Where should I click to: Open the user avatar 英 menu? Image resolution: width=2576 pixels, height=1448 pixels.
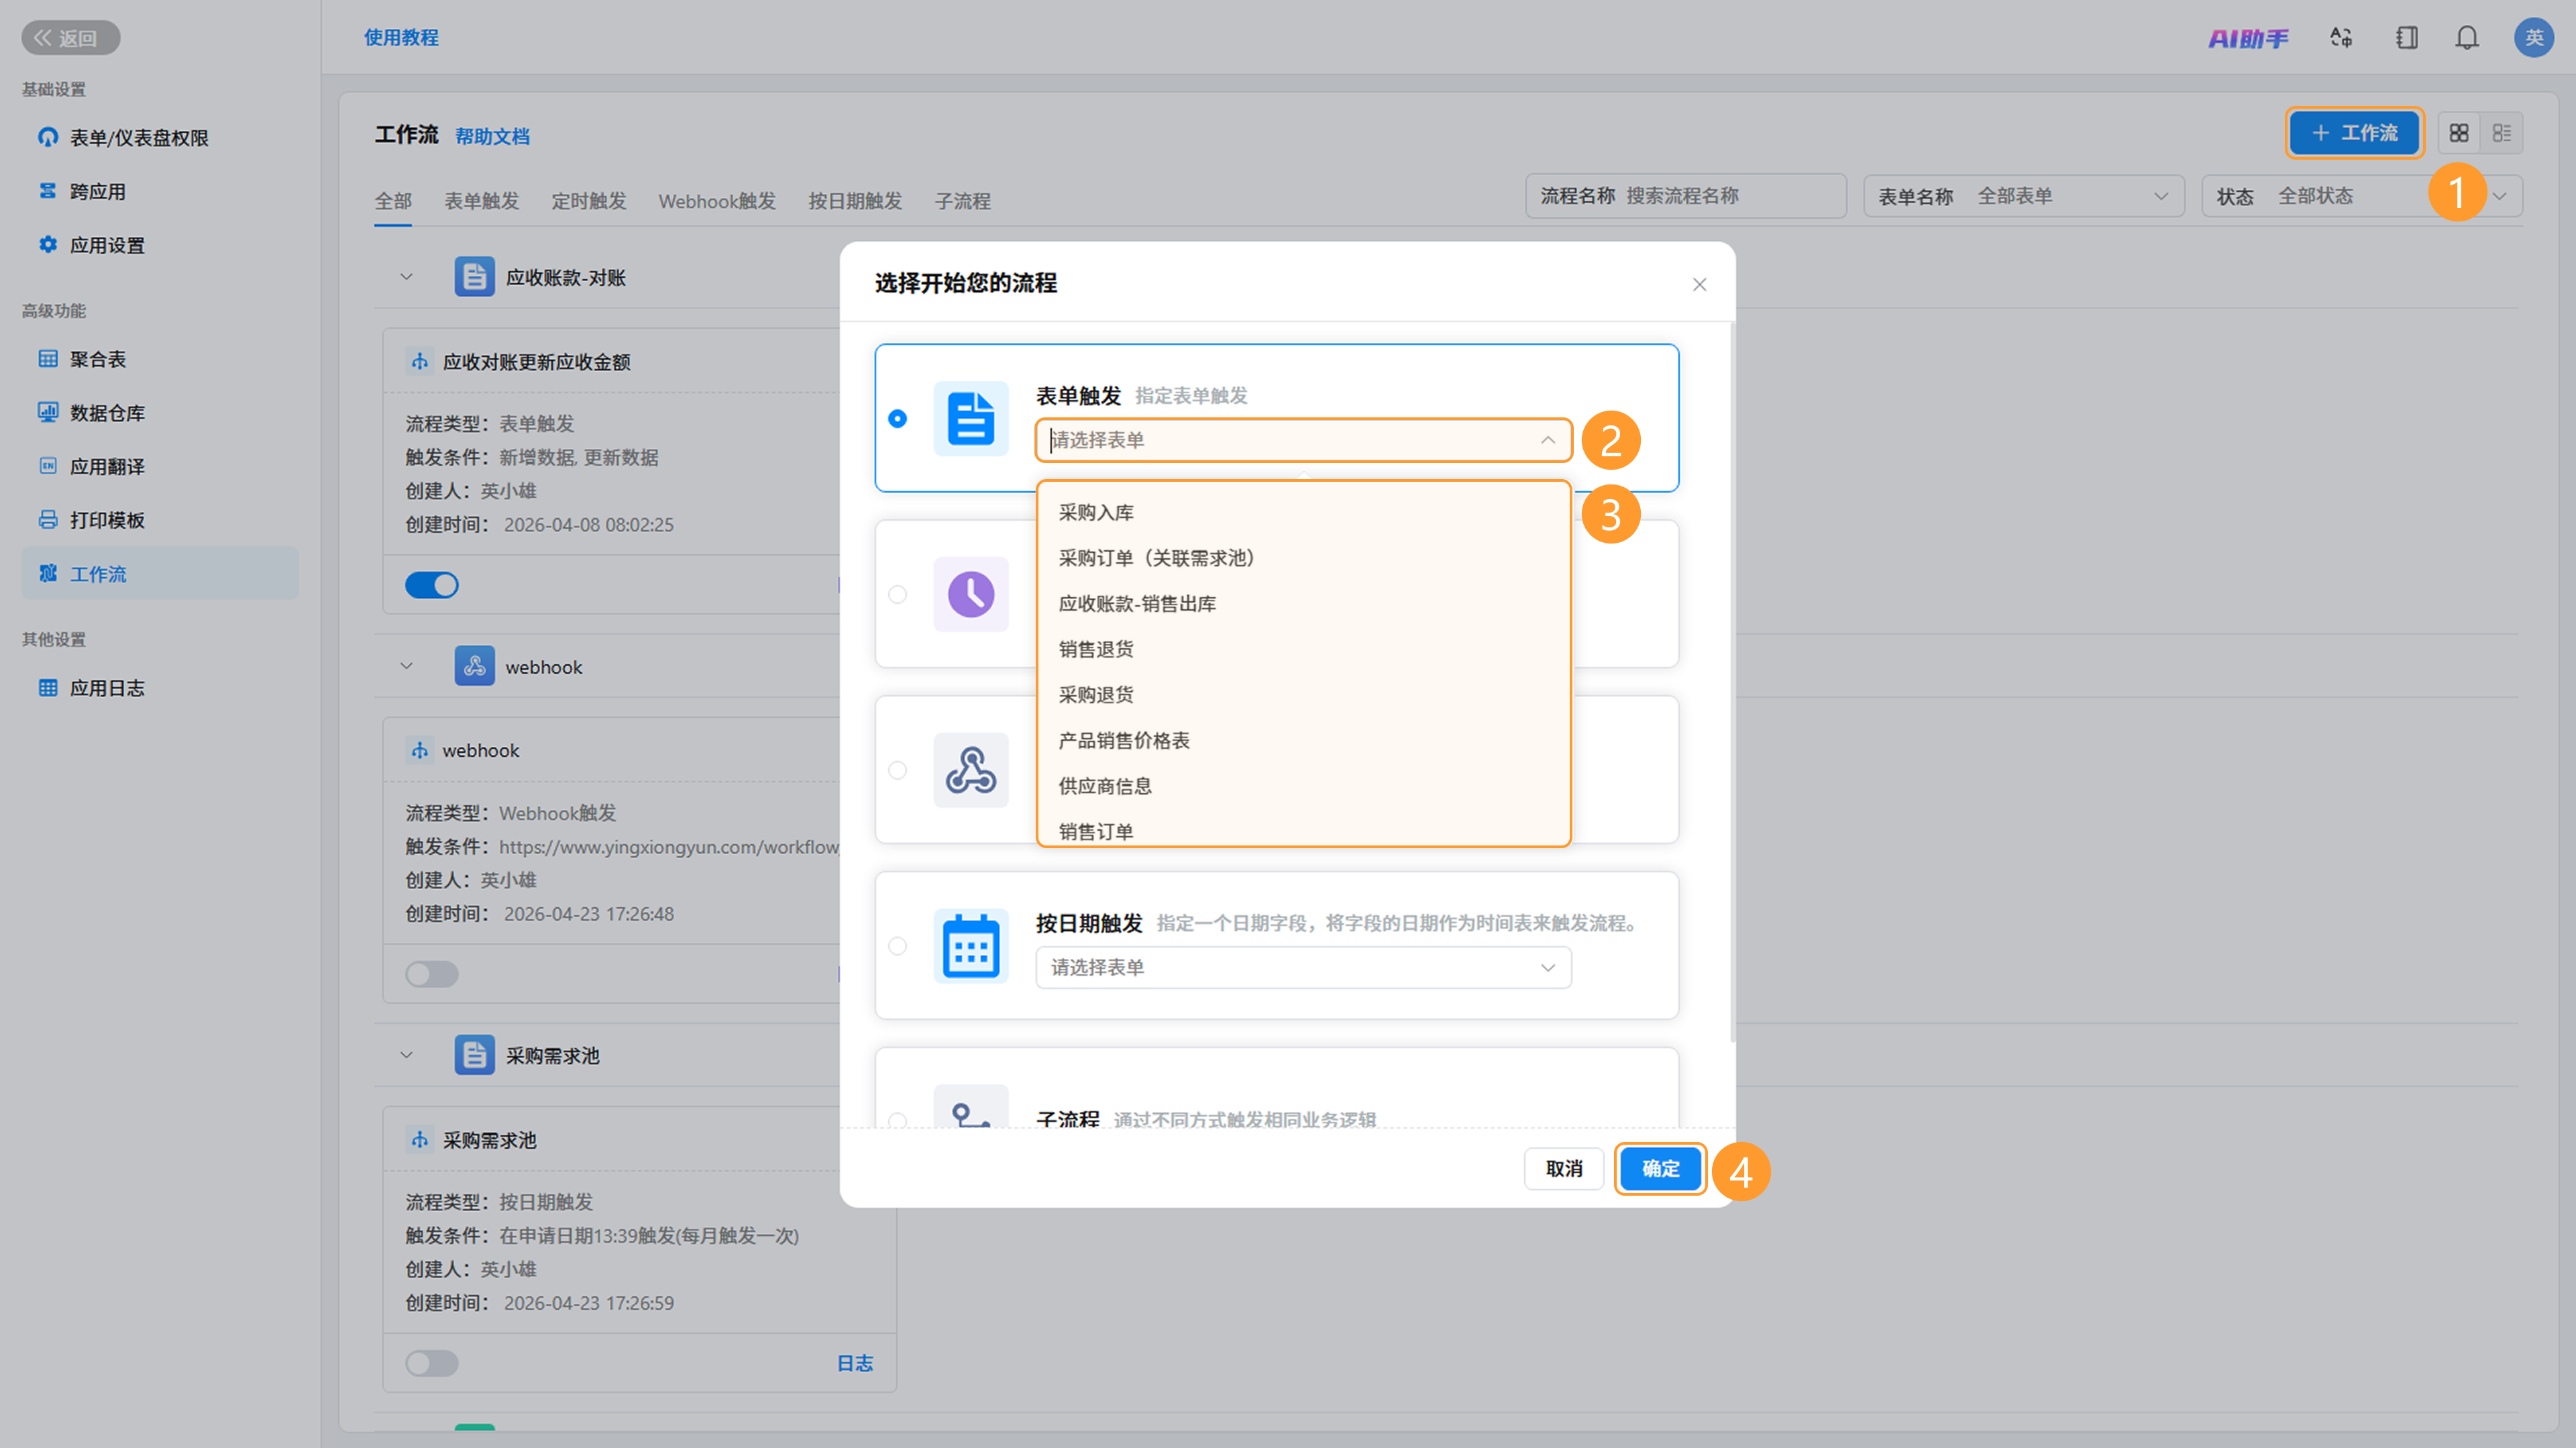click(x=2533, y=38)
